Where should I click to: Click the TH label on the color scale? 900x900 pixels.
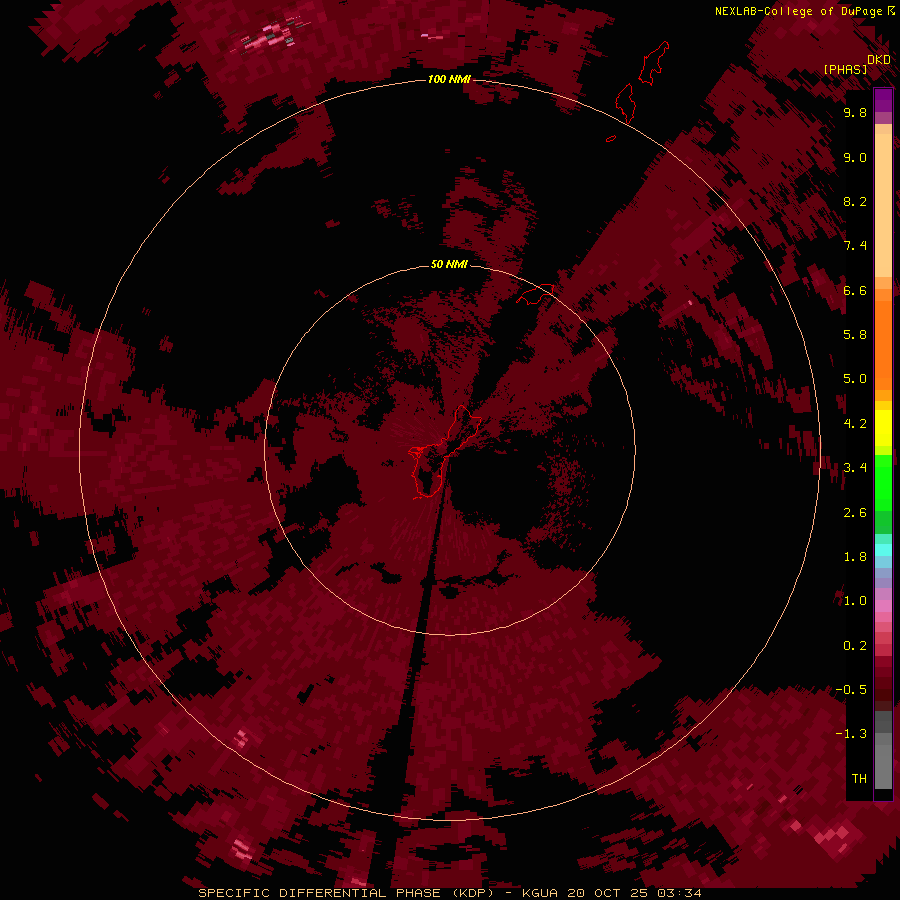point(859,778)
